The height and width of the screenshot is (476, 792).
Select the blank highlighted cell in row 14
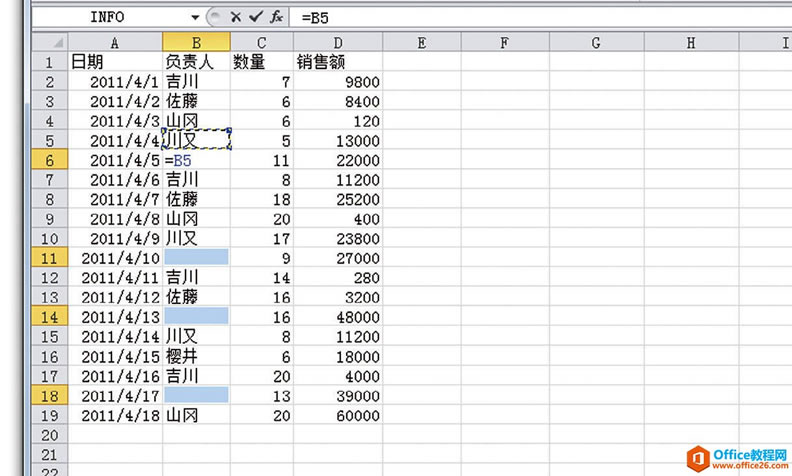196,316
